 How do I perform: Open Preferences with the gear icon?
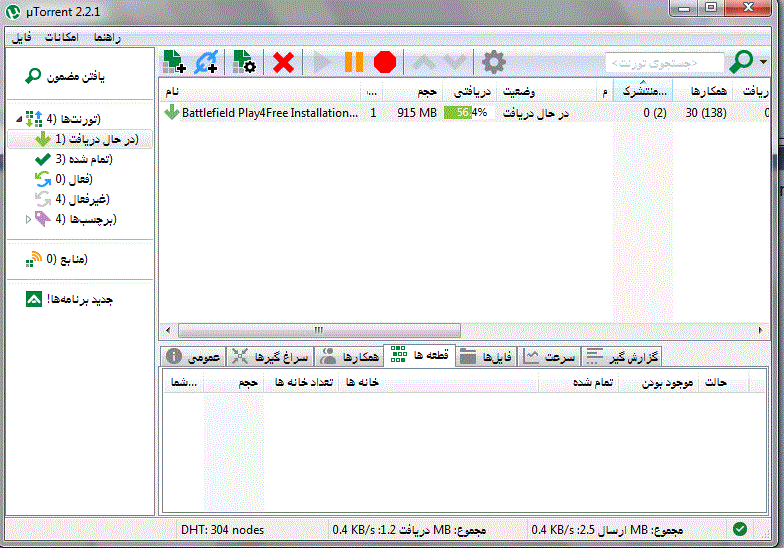tap(494, 62)
